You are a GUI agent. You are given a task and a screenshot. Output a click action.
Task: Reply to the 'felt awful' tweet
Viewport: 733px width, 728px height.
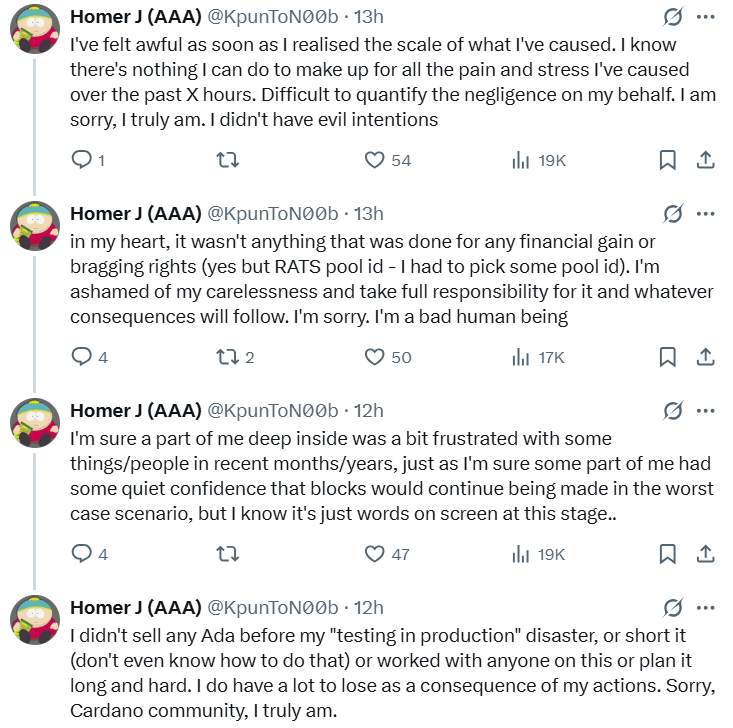[83, 160]
